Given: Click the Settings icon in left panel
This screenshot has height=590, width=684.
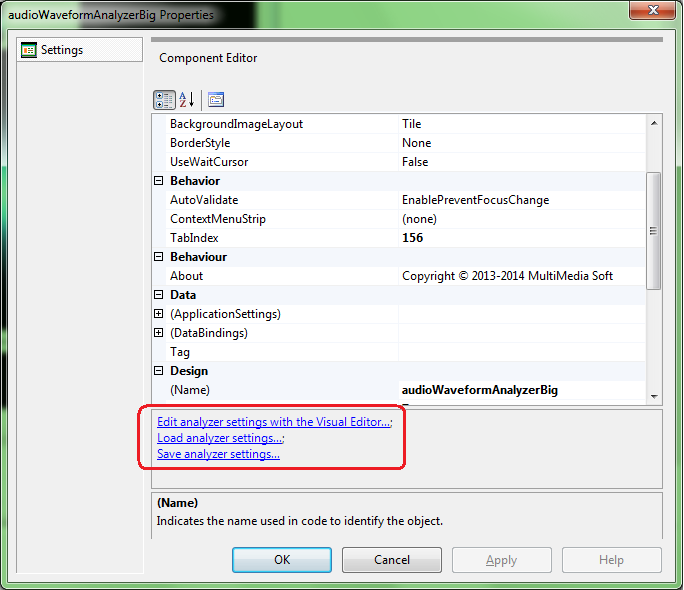Looking at the screenshot, I should tap(29, 50).
